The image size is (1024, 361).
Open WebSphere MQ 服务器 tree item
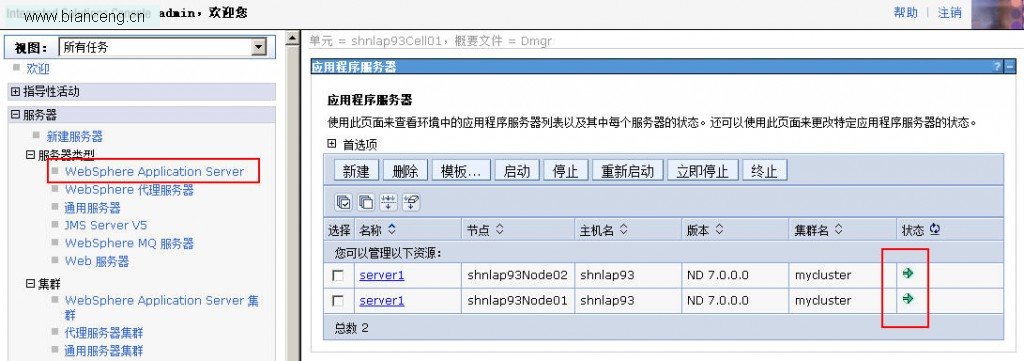click(129, 243)
